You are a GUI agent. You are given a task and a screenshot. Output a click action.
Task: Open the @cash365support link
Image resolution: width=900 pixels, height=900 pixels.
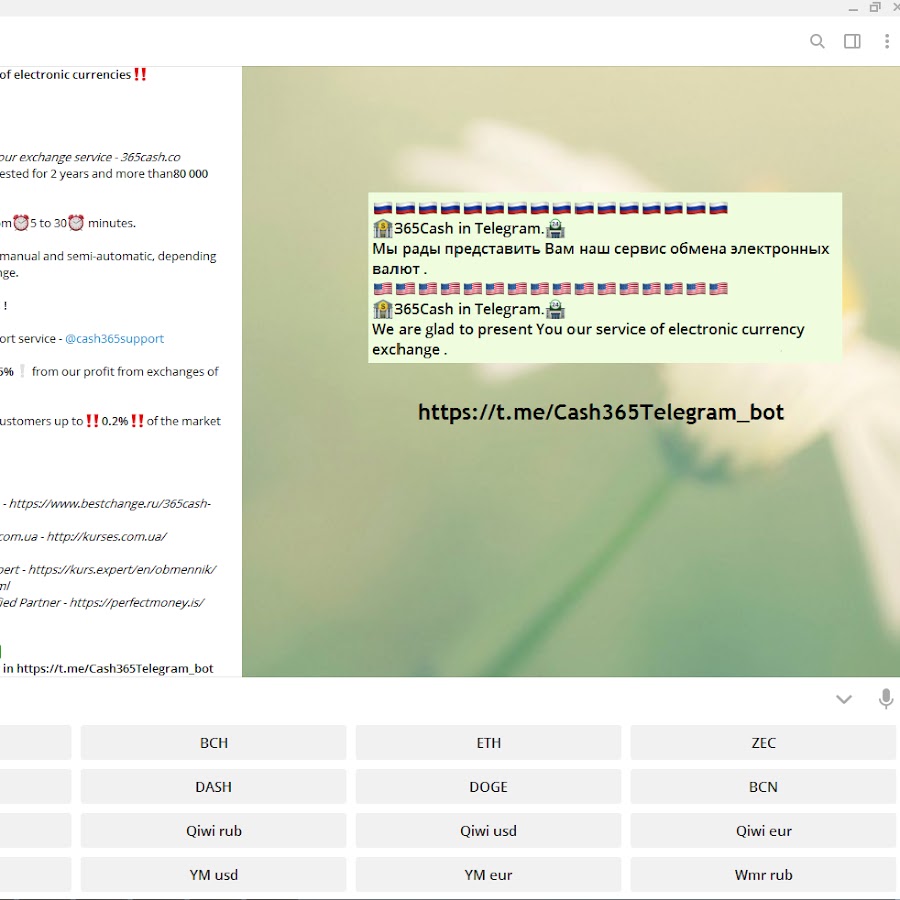(114, 339)
